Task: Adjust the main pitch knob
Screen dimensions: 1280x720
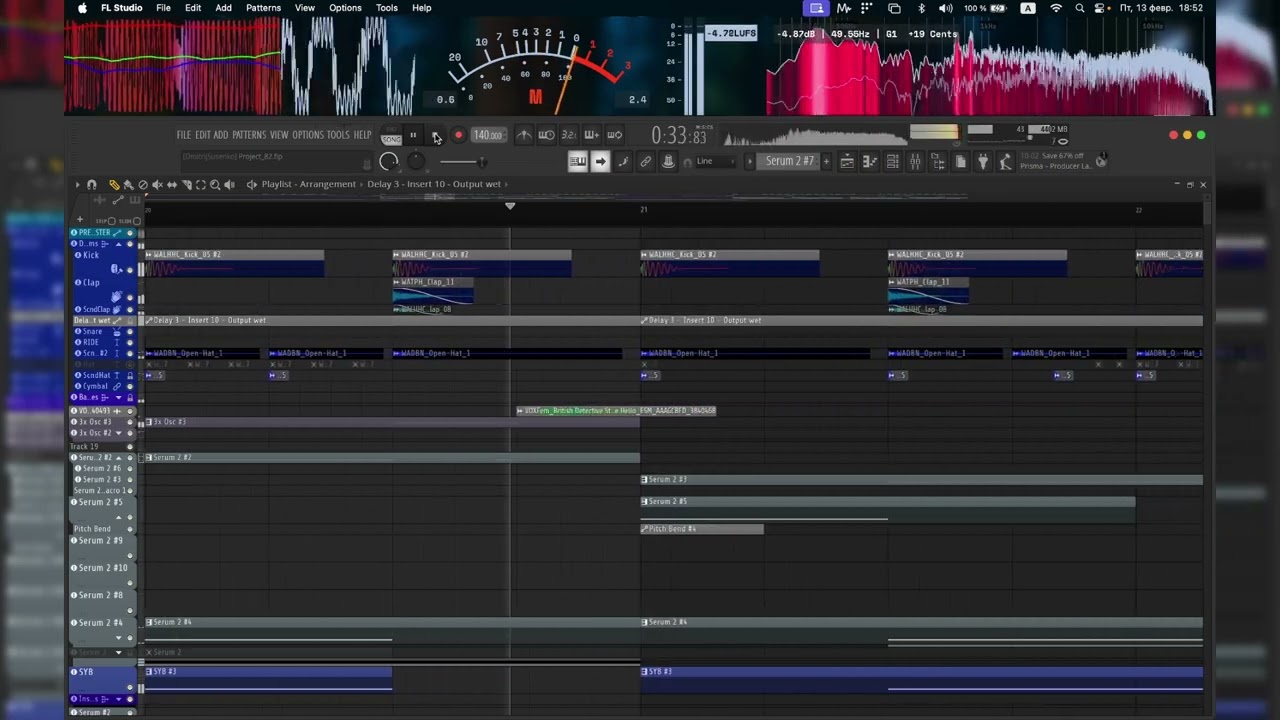Action: click(x=416, y=161)
